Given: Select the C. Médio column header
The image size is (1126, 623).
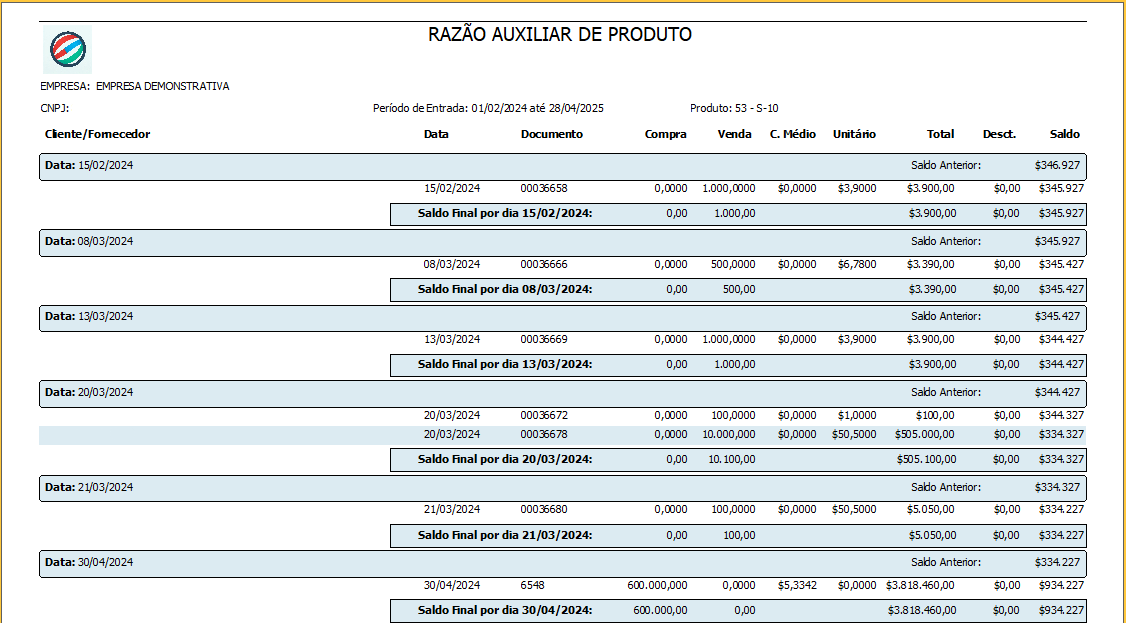Looking at the screenshot, I should 792,134.
